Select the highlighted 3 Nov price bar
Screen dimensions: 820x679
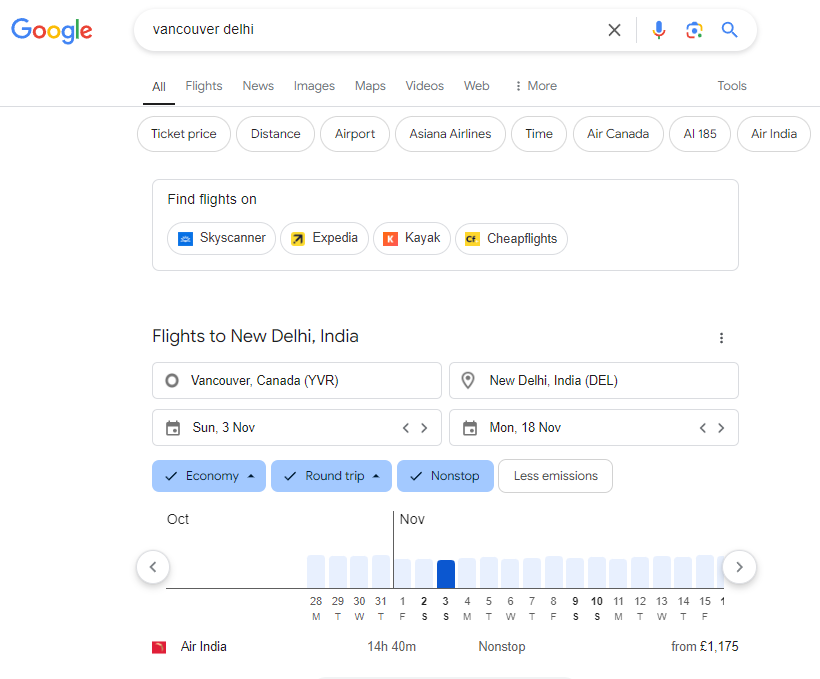[446, 574]
